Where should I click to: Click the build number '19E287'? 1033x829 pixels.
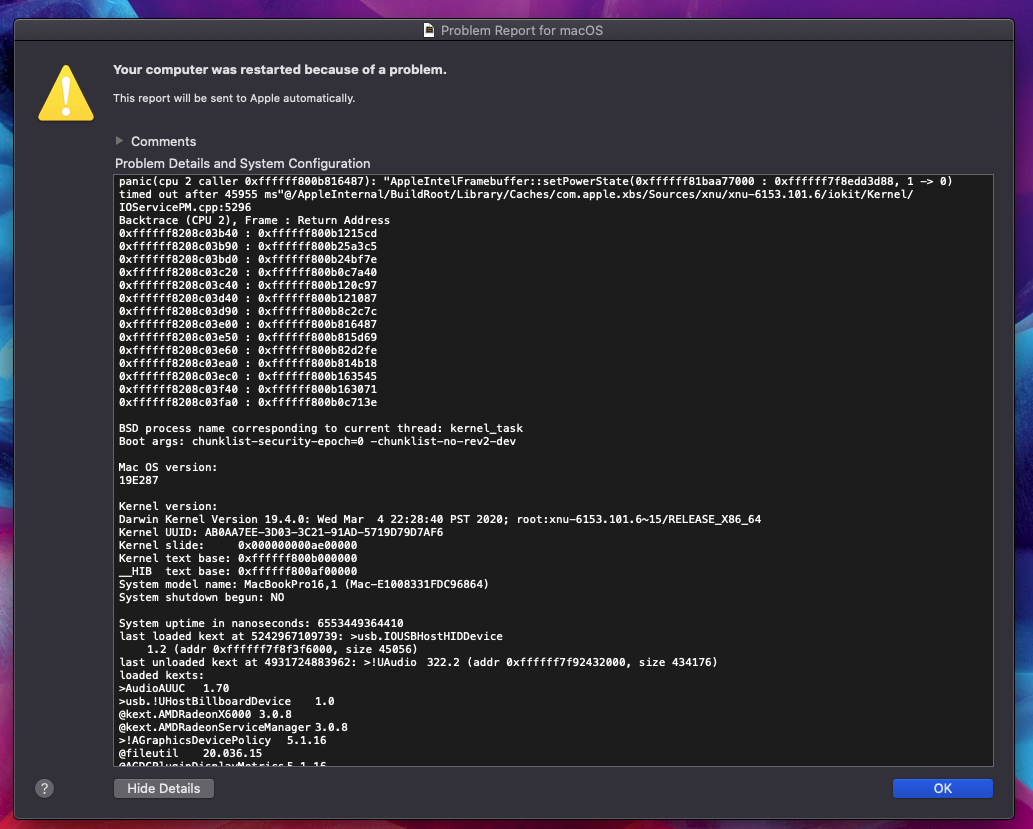click(138, 480)
